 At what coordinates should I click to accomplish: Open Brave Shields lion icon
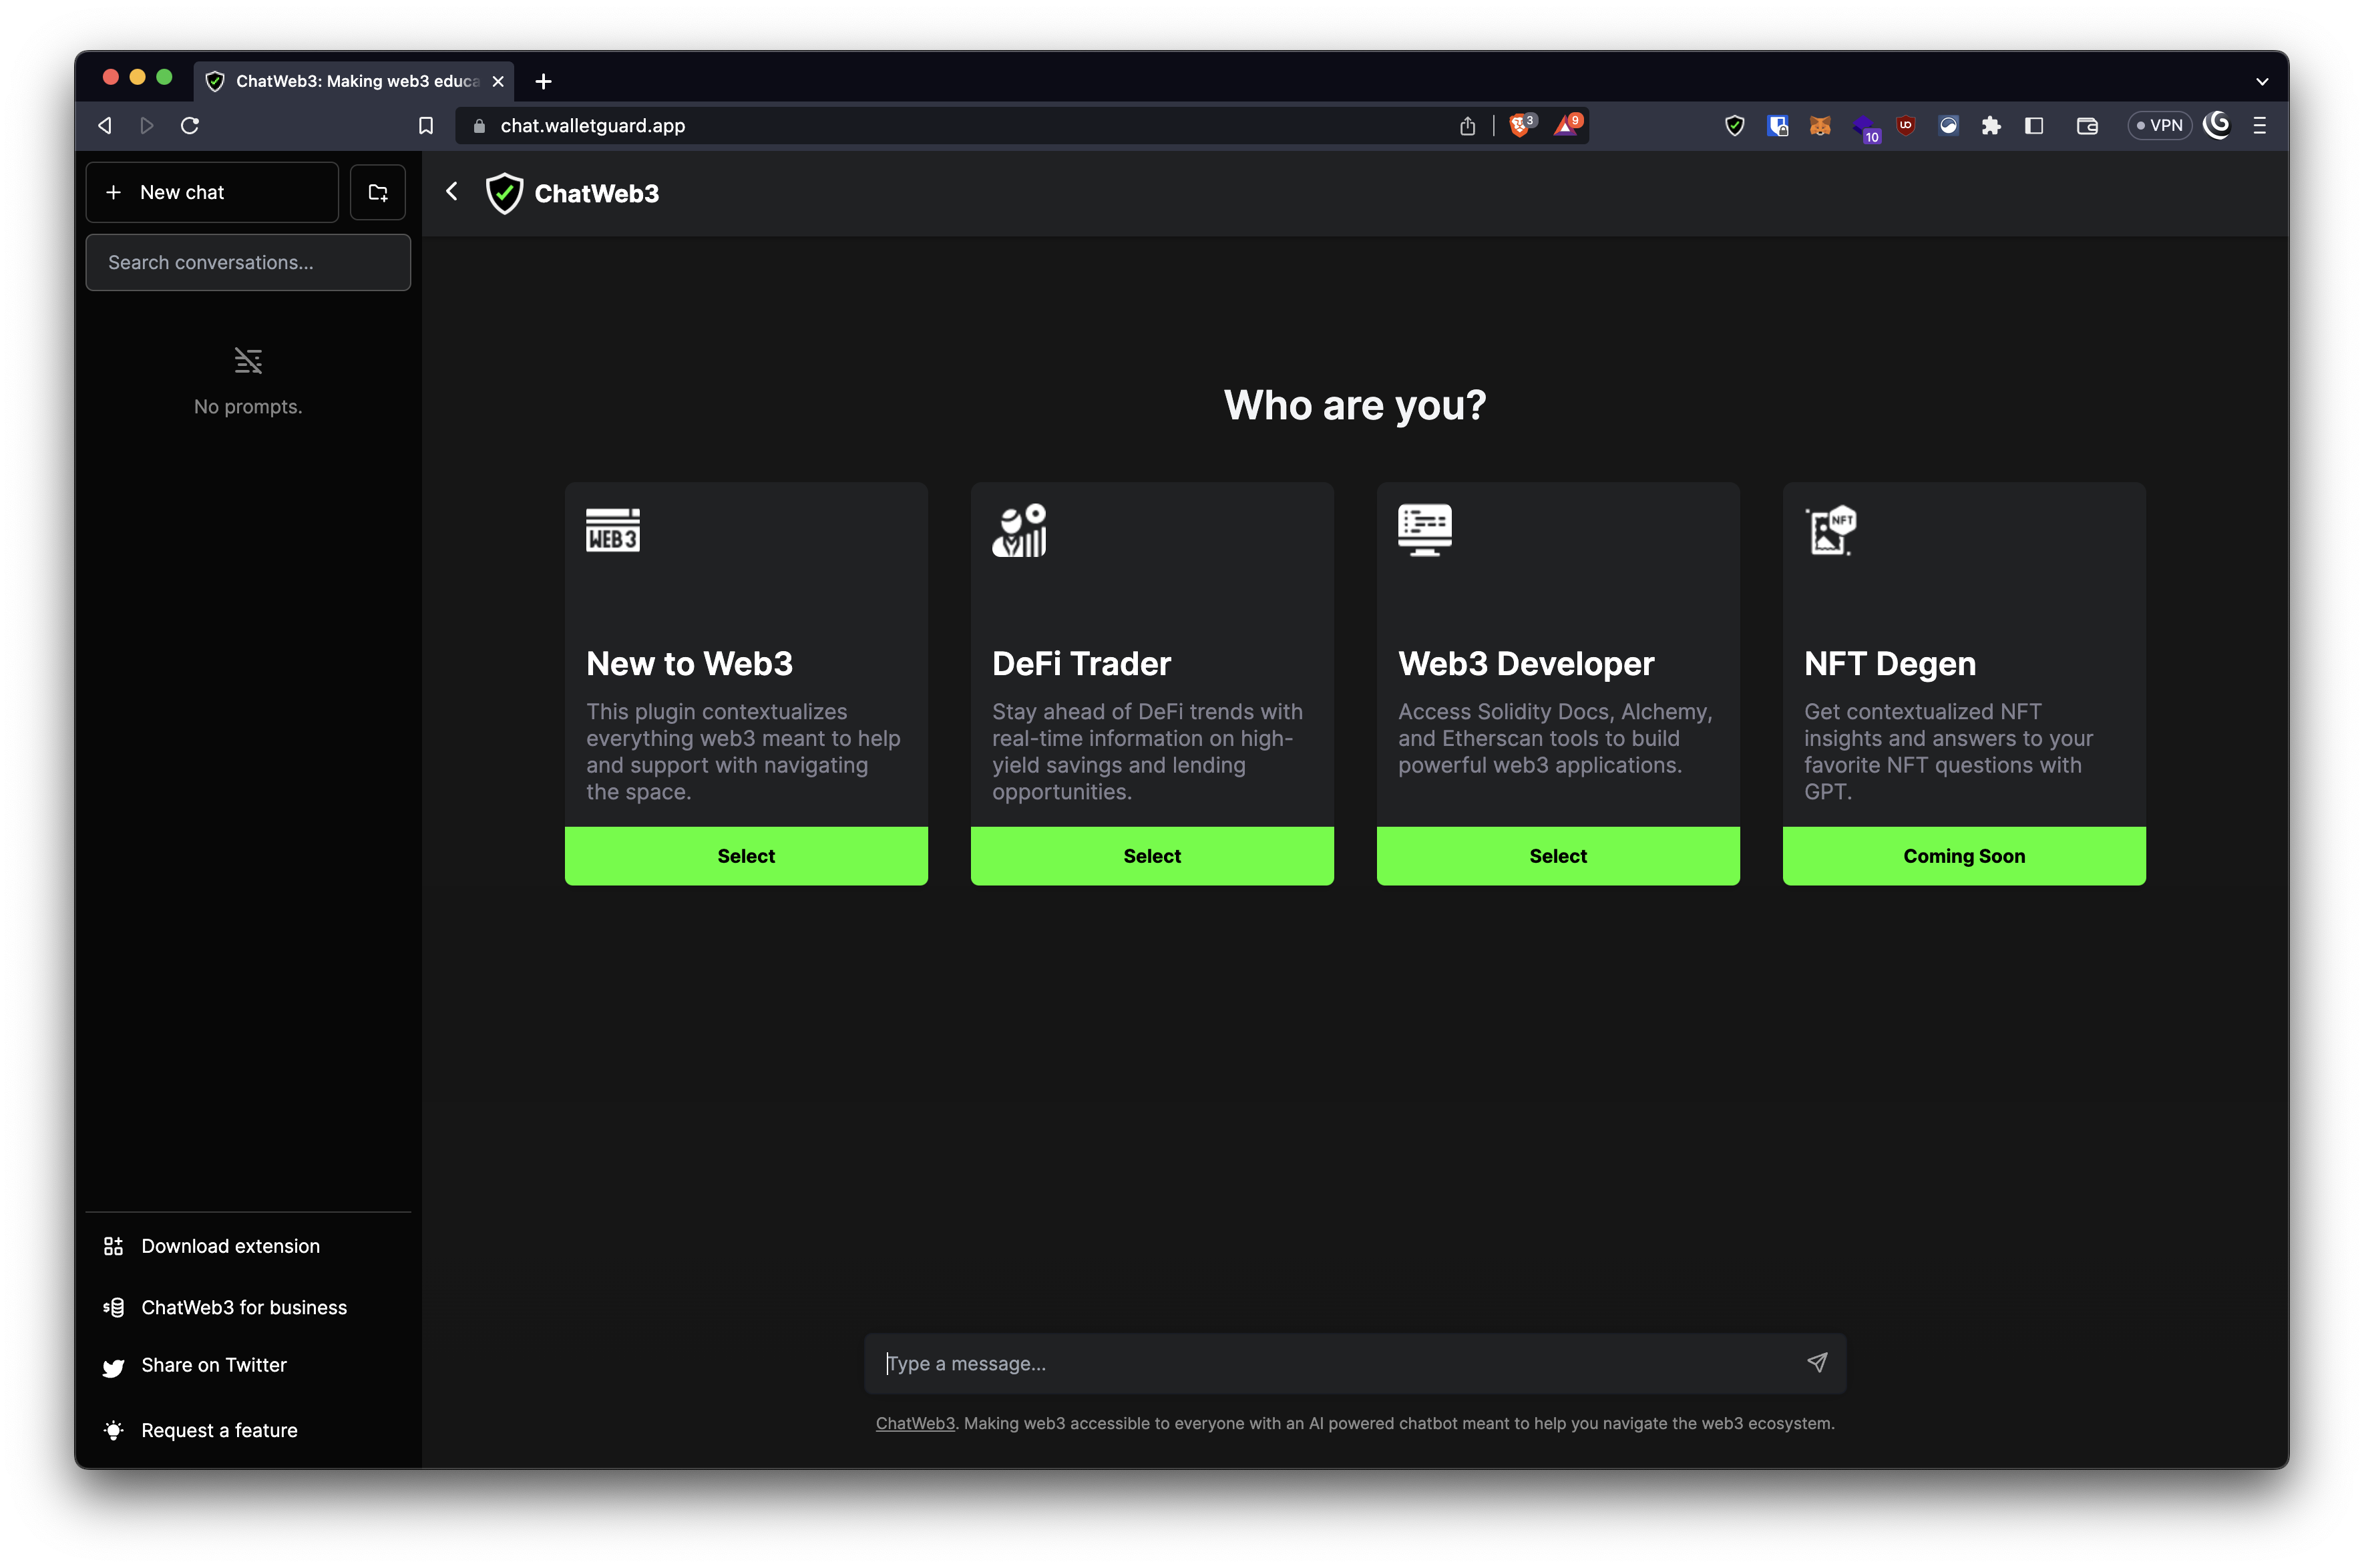click(x=1520, y=125)
